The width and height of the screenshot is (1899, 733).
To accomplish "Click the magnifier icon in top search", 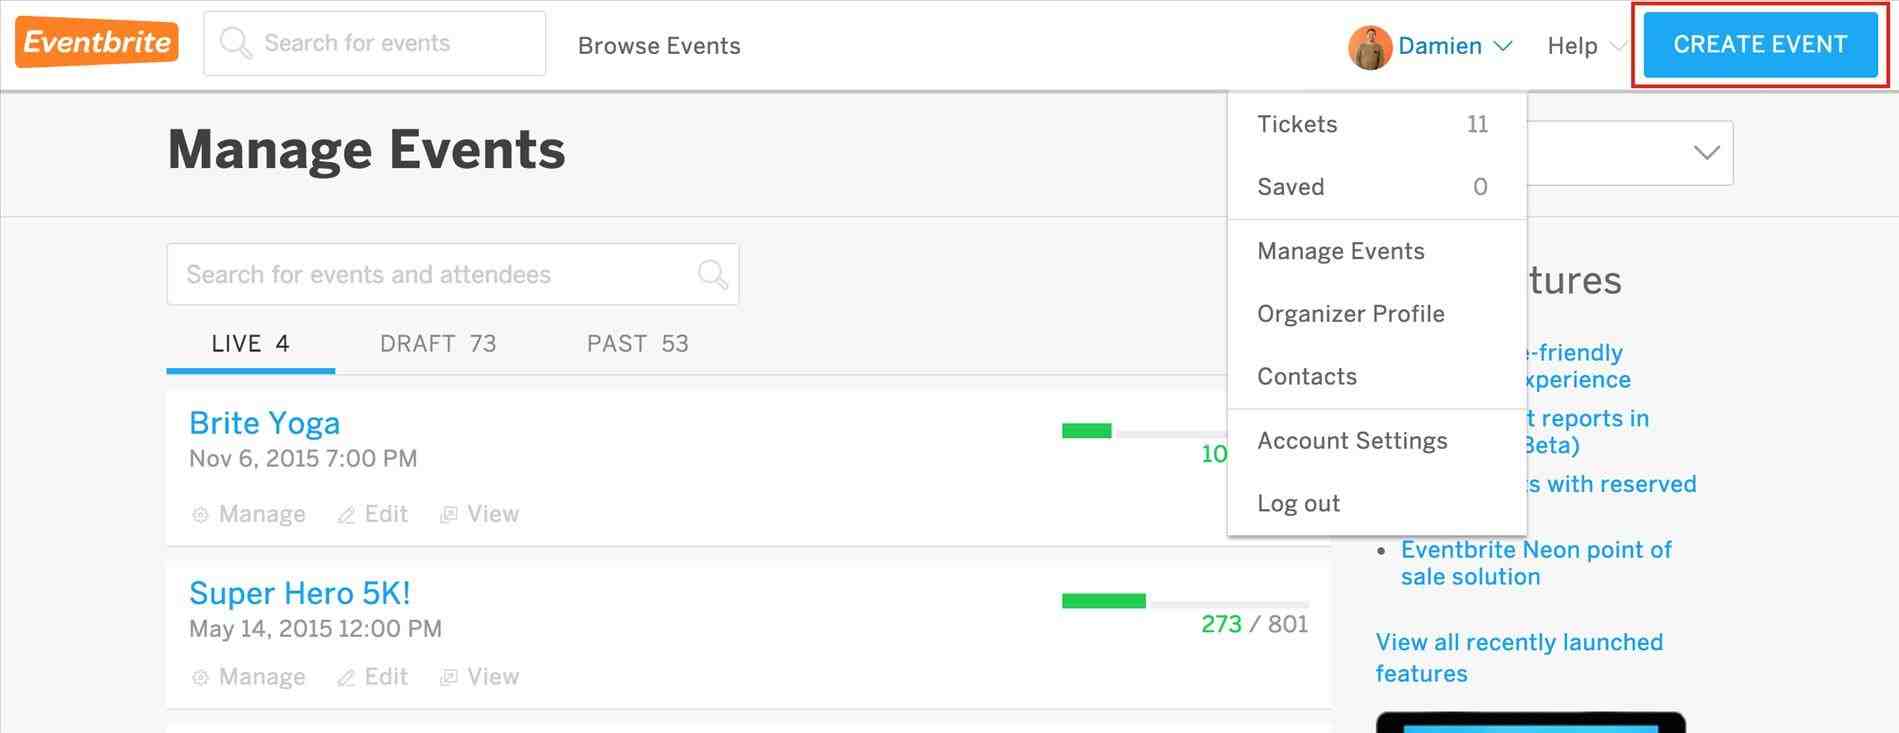I will click(x=235, y=43).
